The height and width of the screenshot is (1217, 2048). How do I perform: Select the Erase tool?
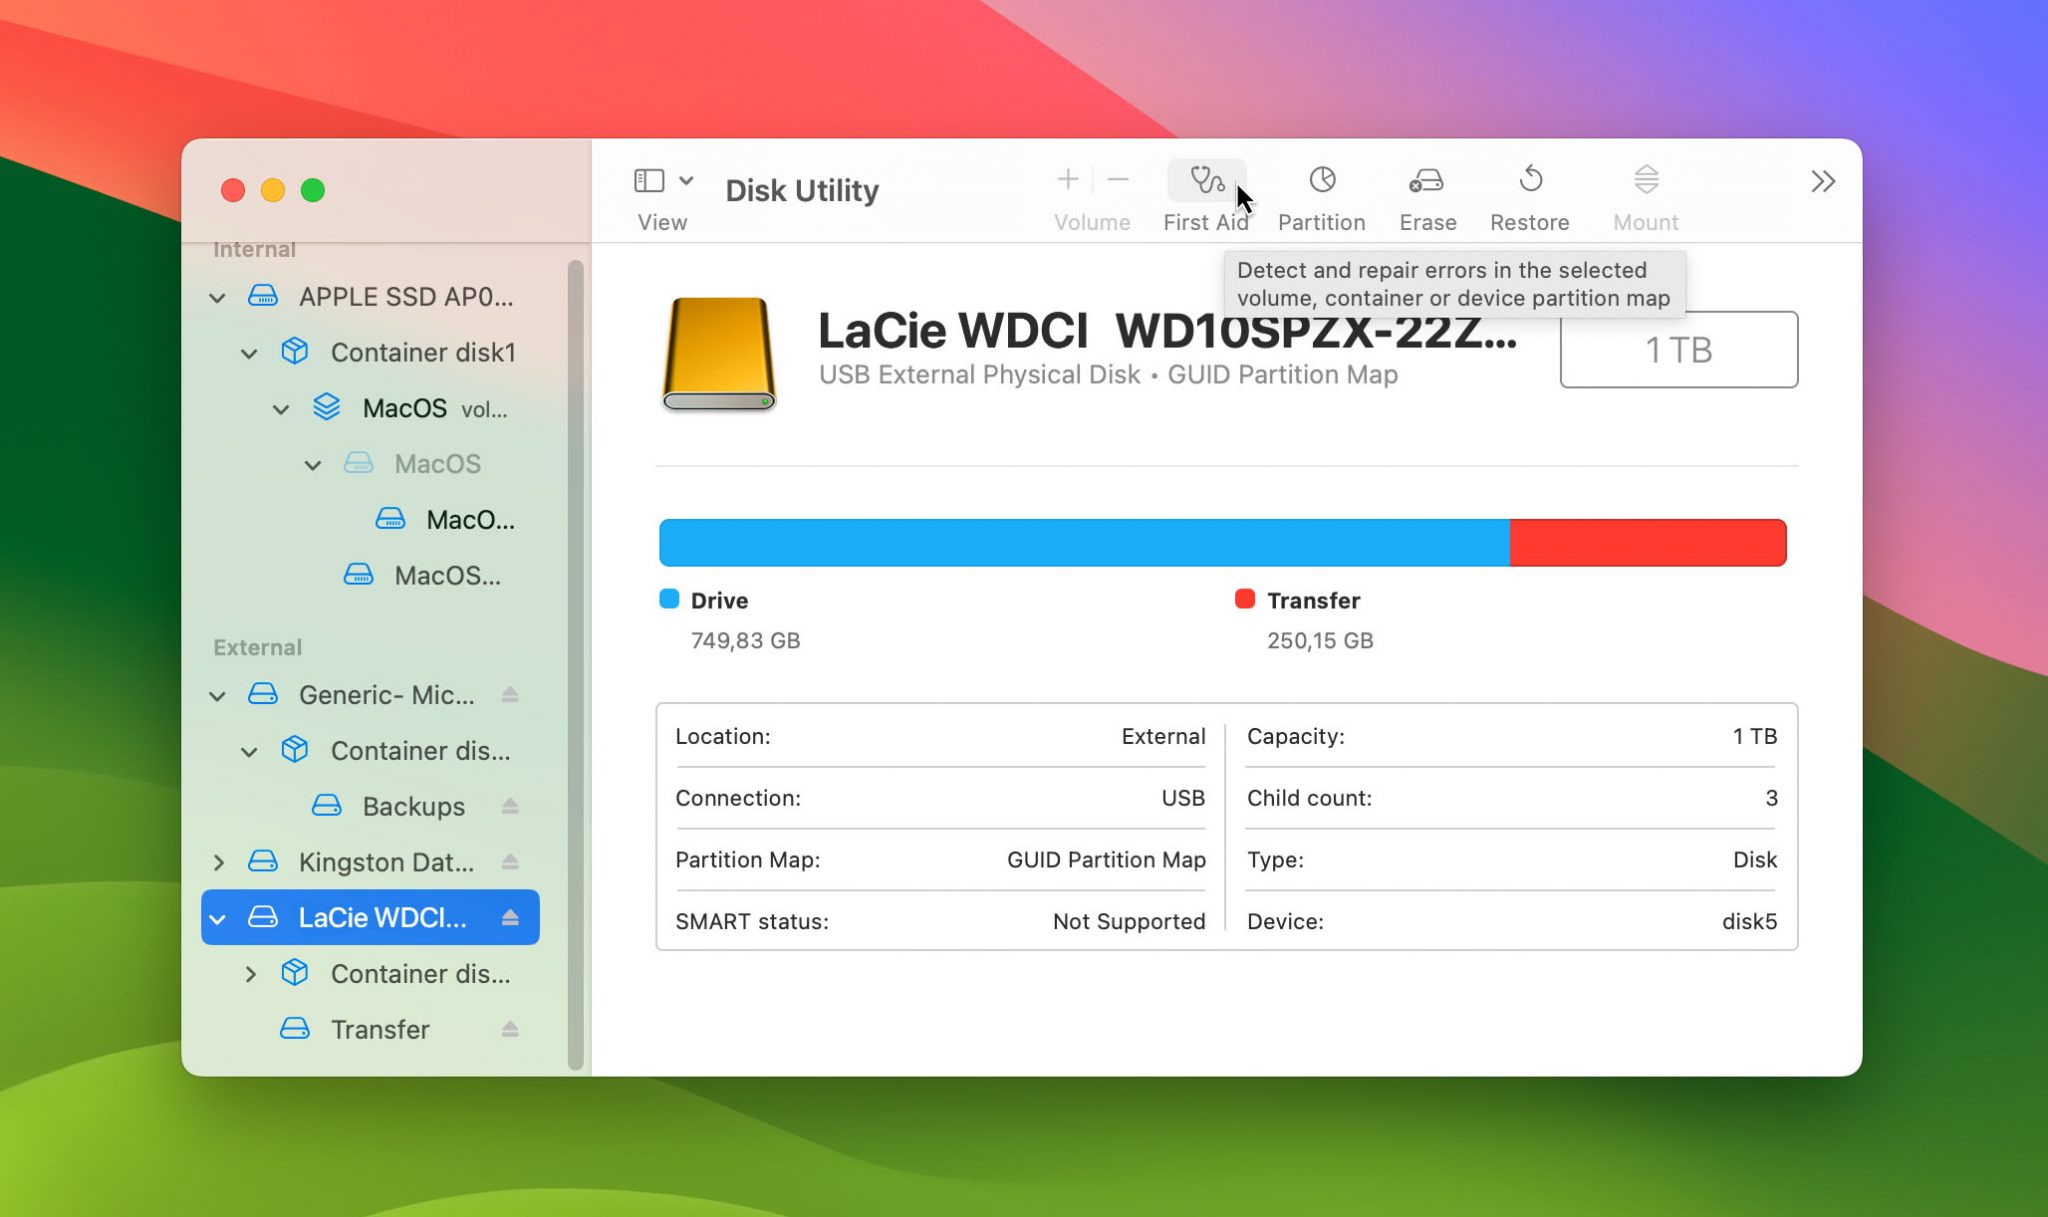(x=1427, y=190)
